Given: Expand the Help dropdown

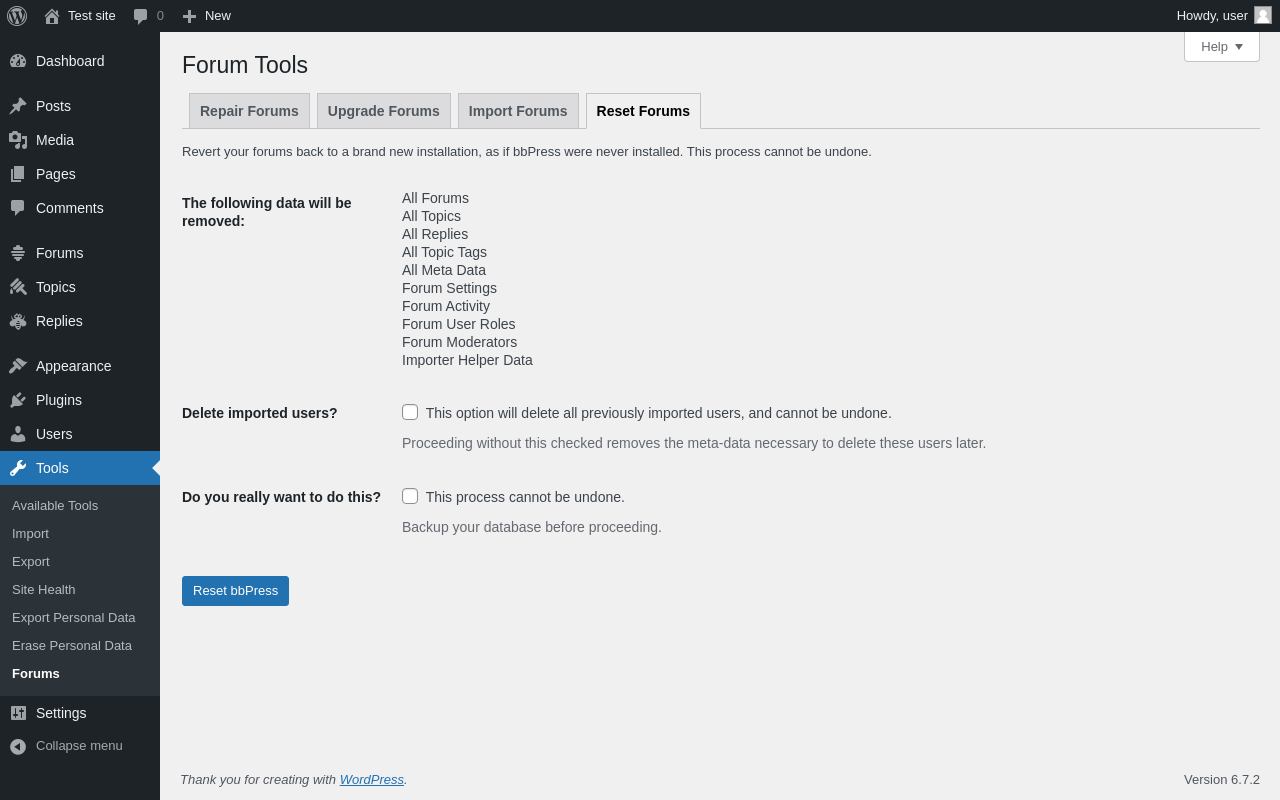Looking at the screenshot, I should [x=1221, y=46].
